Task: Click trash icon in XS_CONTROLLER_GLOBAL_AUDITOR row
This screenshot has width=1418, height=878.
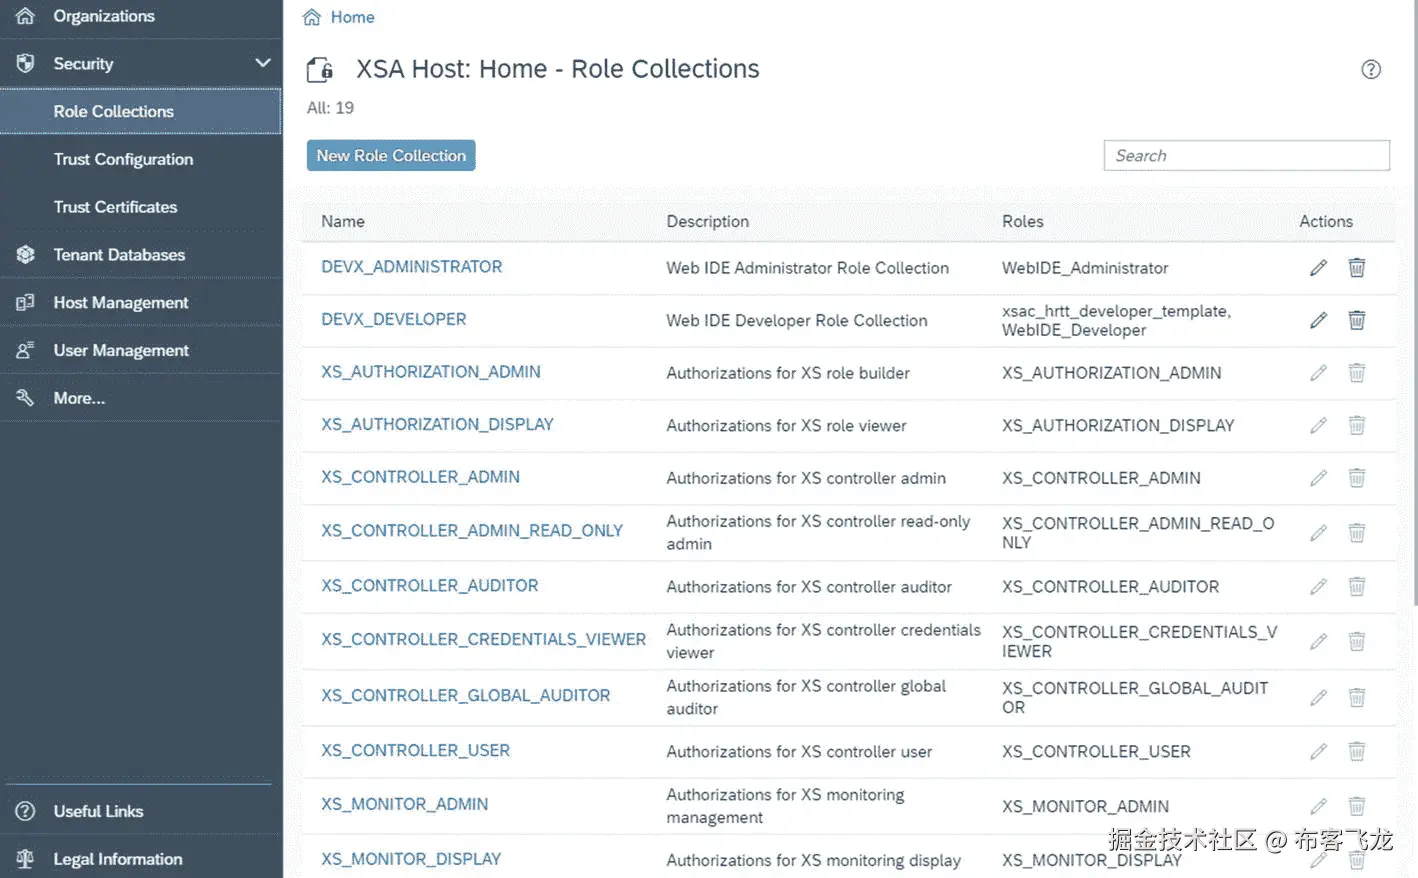Action: point(1357,697)
